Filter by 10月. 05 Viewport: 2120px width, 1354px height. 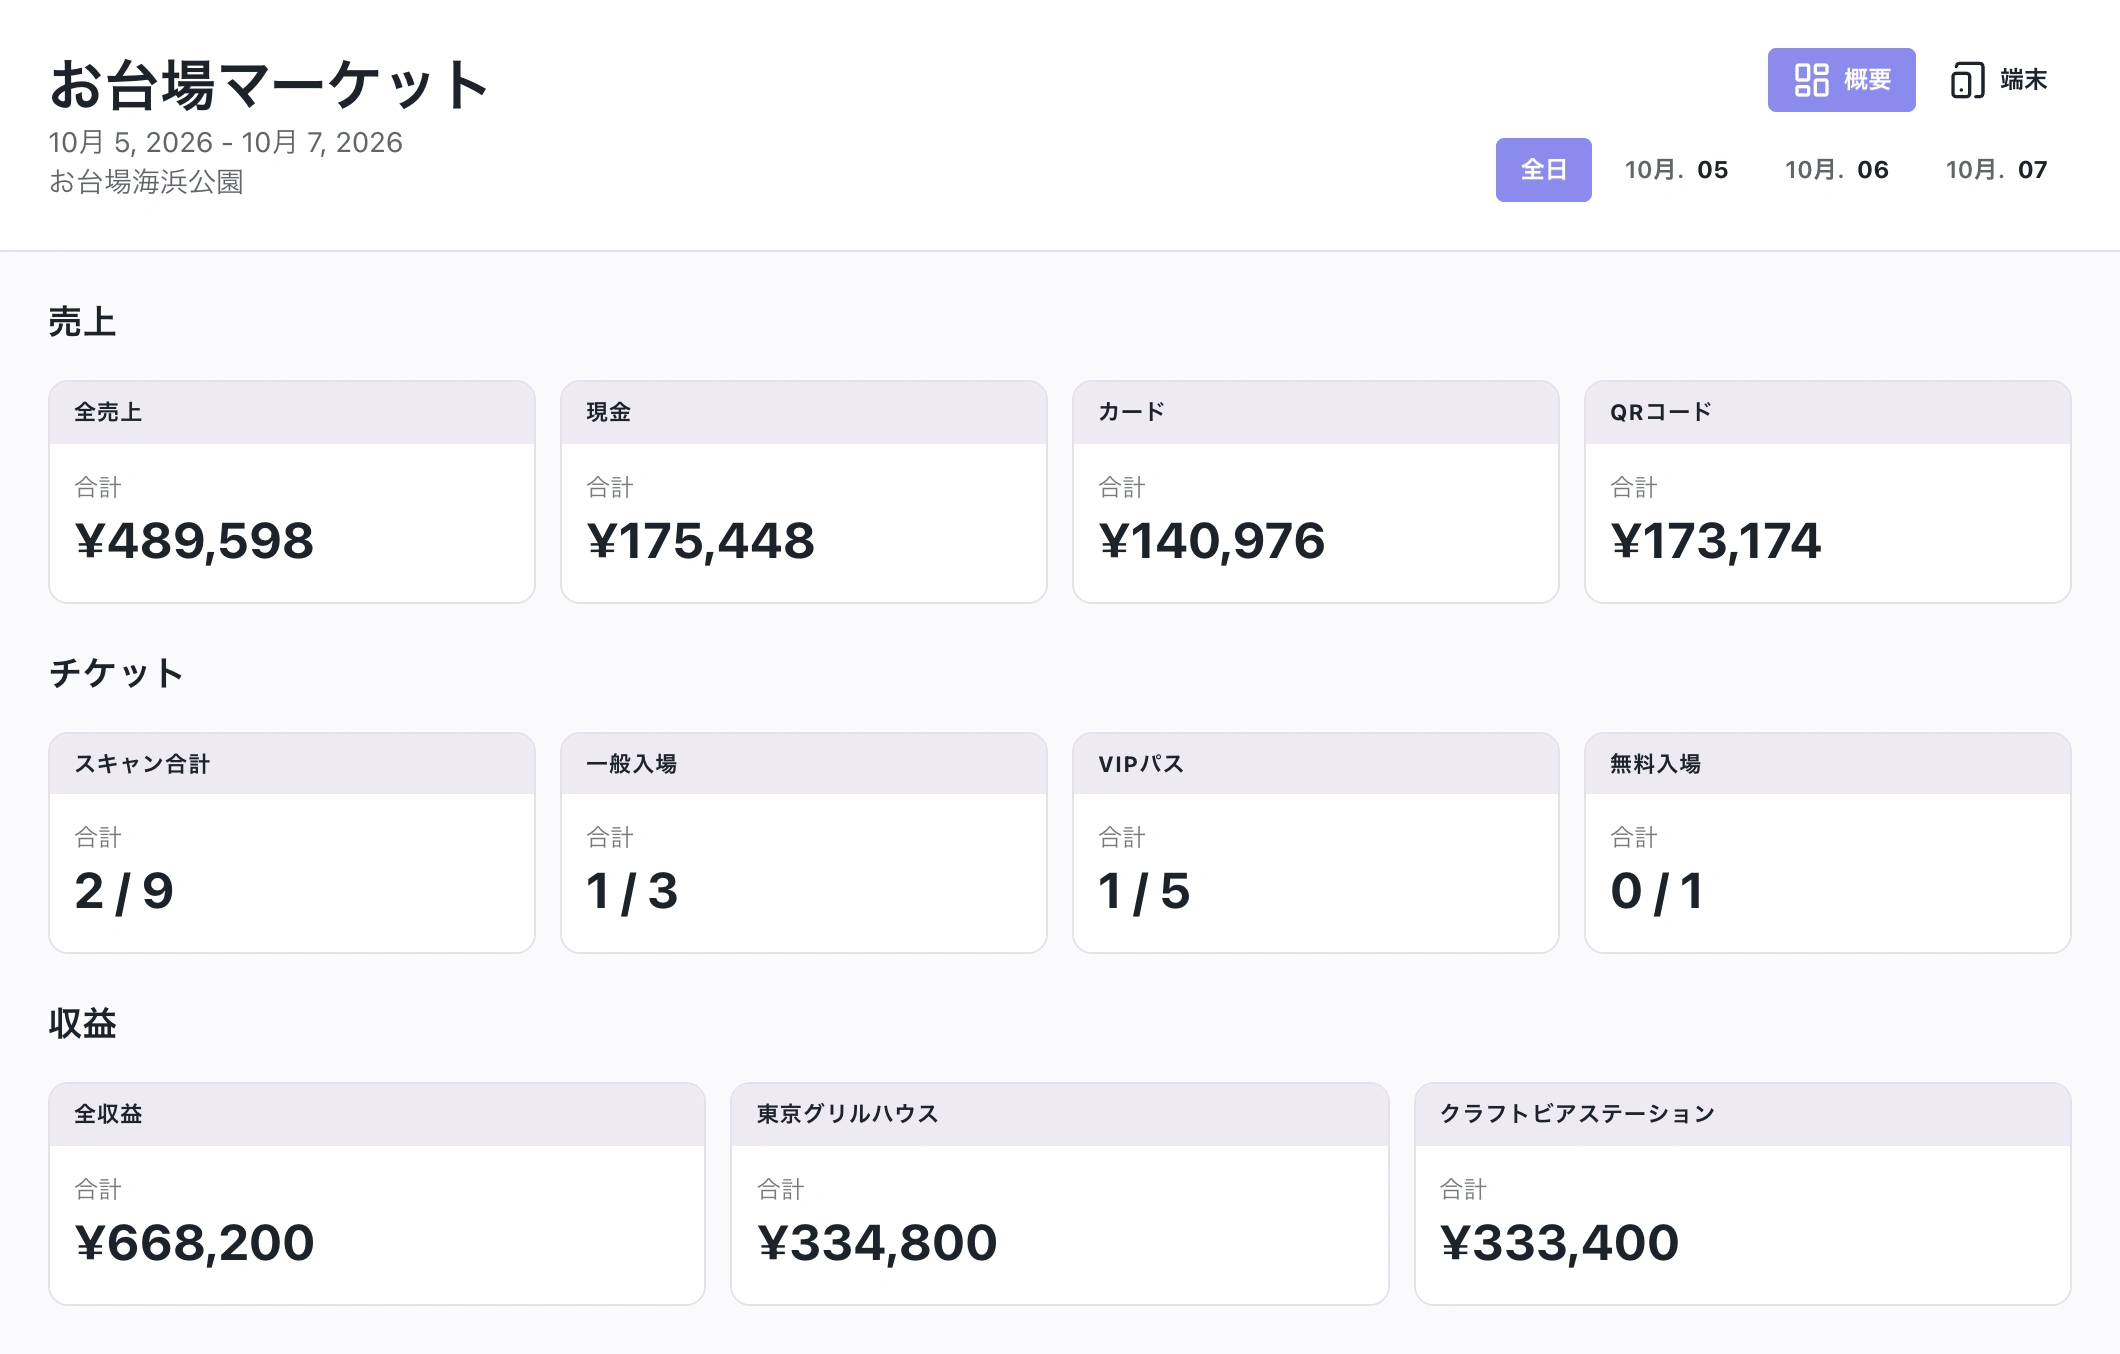(x=1676, y=170)
